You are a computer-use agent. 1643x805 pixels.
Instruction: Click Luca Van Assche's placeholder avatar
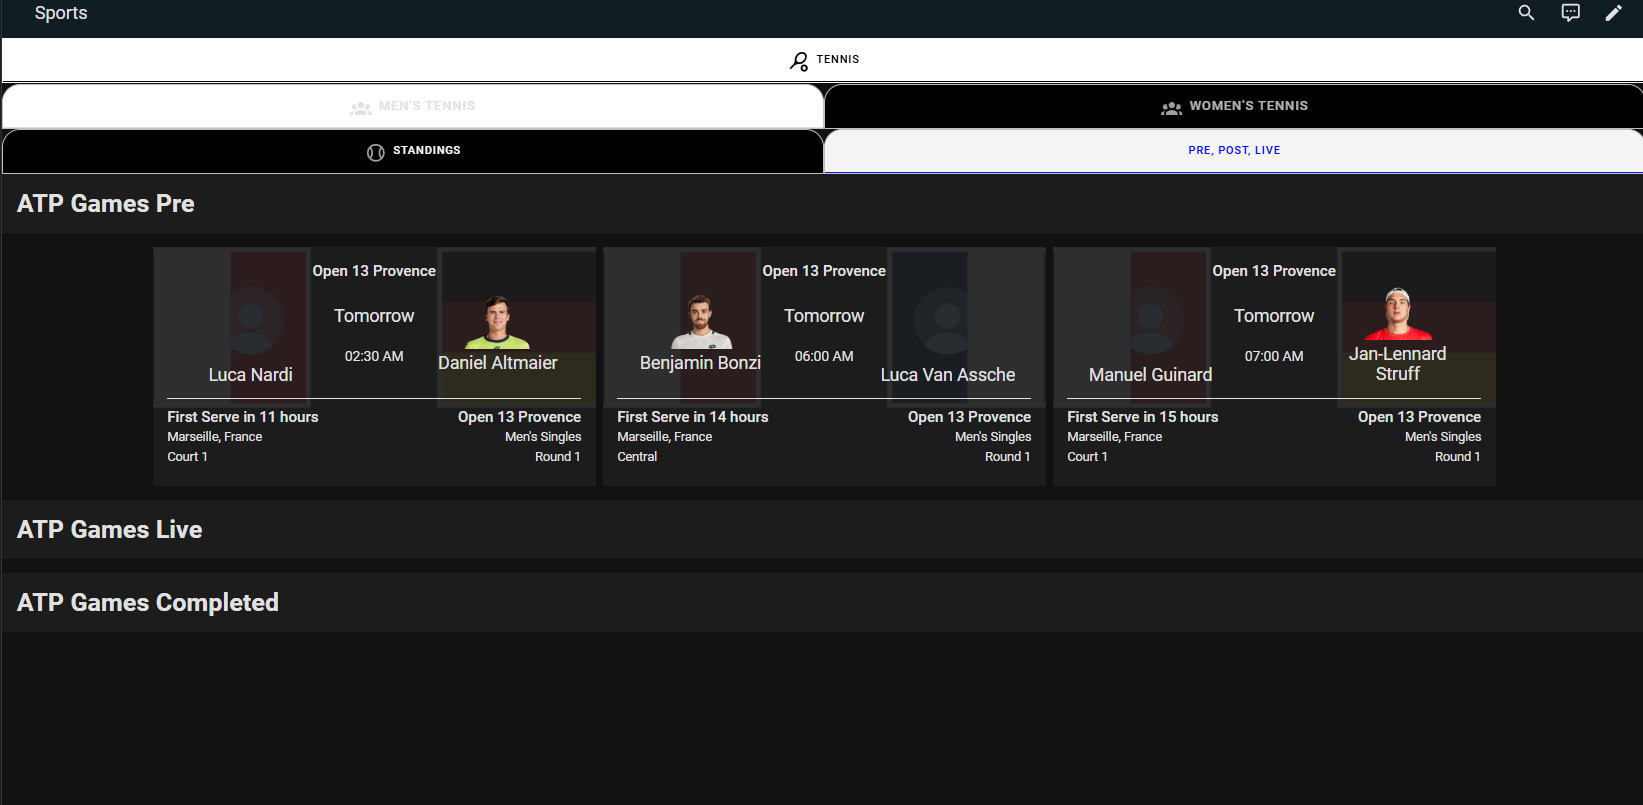pos(947,320)
